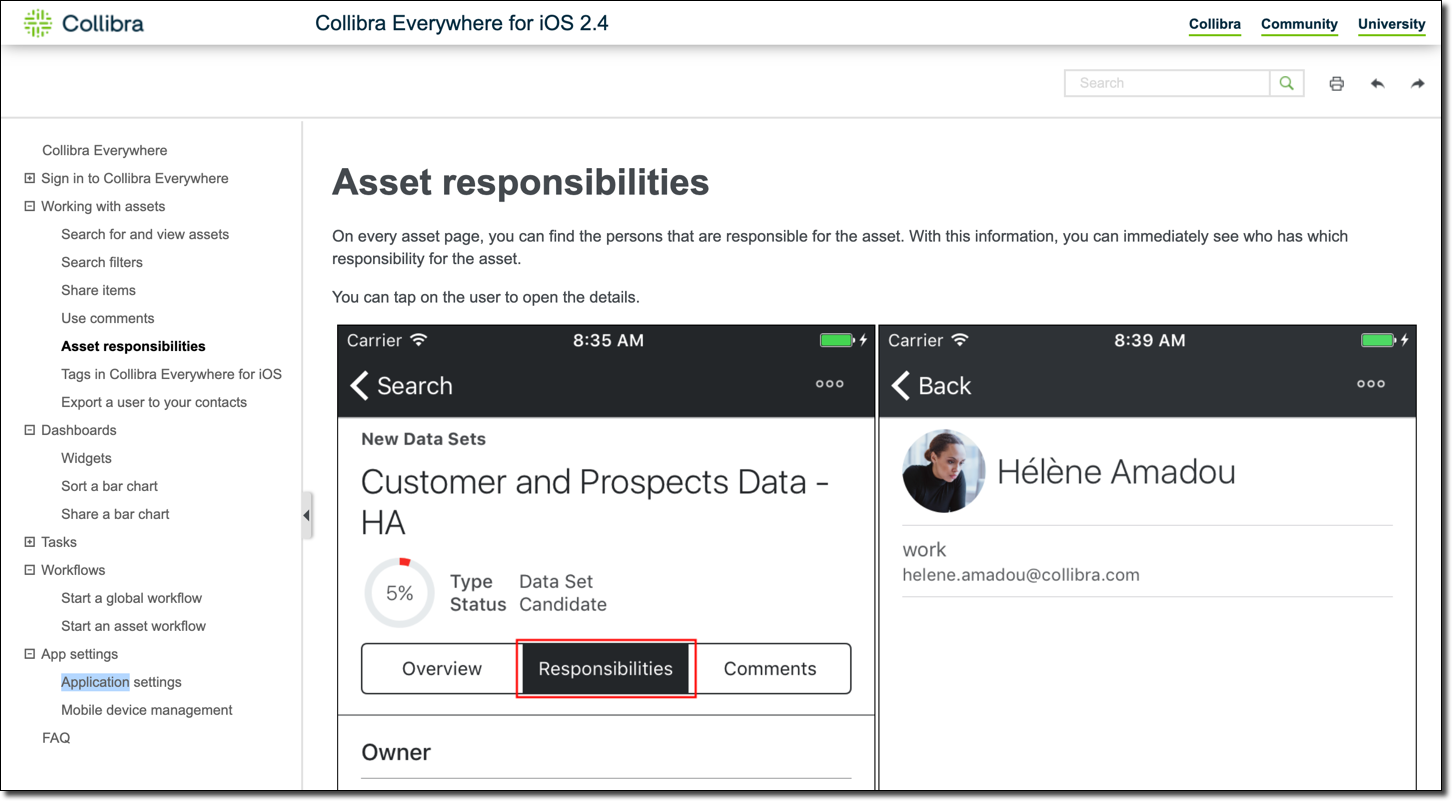Open Mobile device management topic
Screen dimensions: 1452x801
tap(147, 711)
